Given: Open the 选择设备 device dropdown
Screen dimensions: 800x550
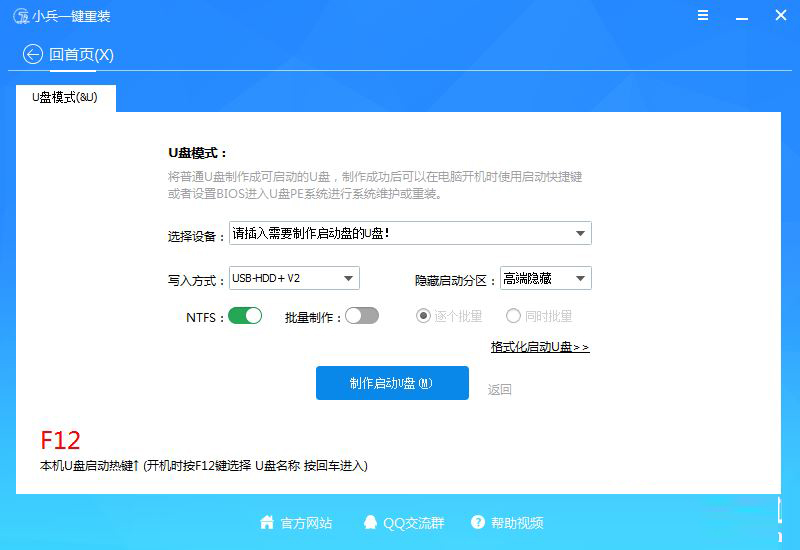Looking at the screenshot, I should tap(410, 233).
